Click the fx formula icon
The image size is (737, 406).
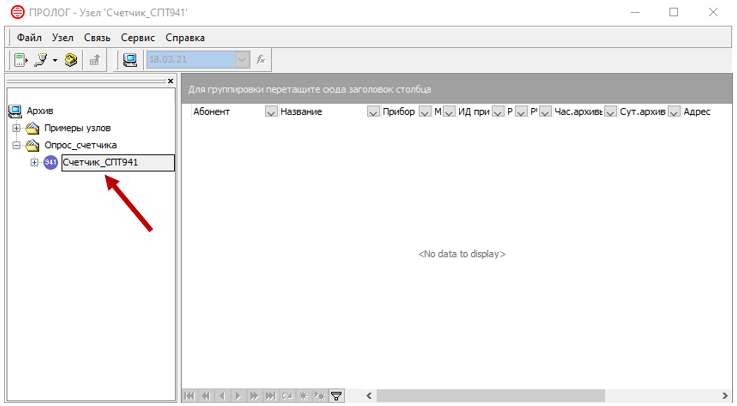(x=261, y=60)
